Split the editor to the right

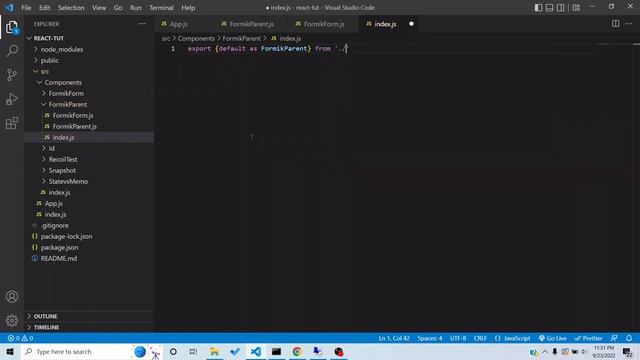pos(616,24)
